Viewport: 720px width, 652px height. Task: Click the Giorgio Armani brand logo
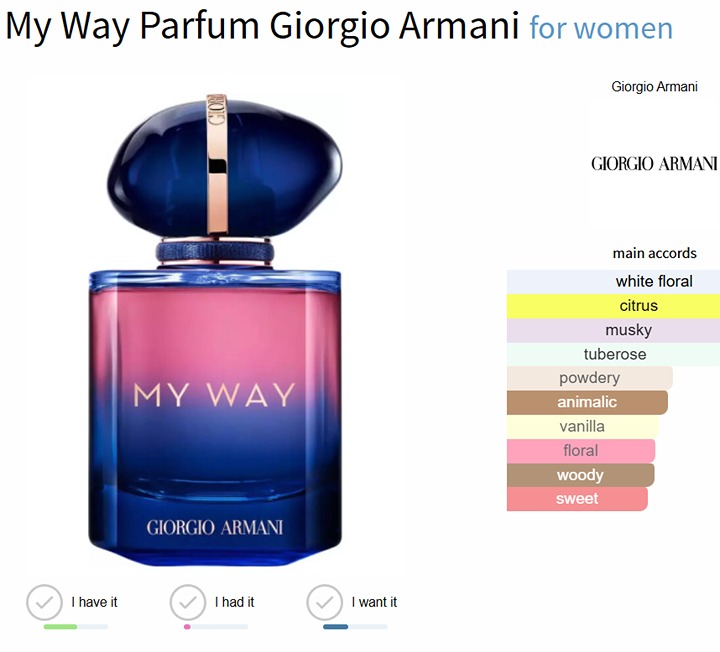click(654, 163)
